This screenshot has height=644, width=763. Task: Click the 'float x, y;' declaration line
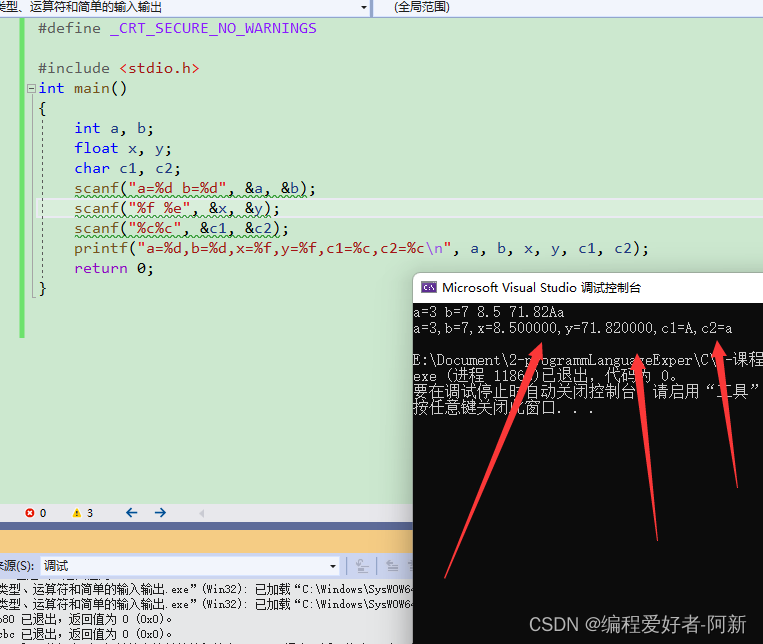(x=123, y=148)
